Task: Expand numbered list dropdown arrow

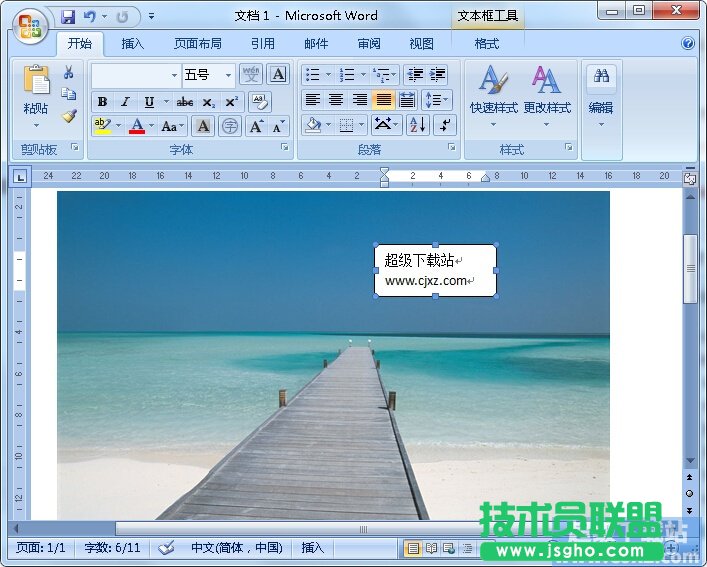Action: [x=363, y=74]
